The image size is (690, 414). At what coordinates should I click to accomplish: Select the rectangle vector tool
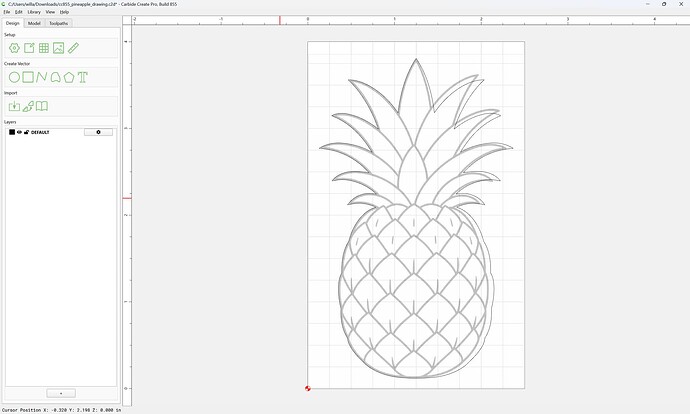click(x=28, y=77)
